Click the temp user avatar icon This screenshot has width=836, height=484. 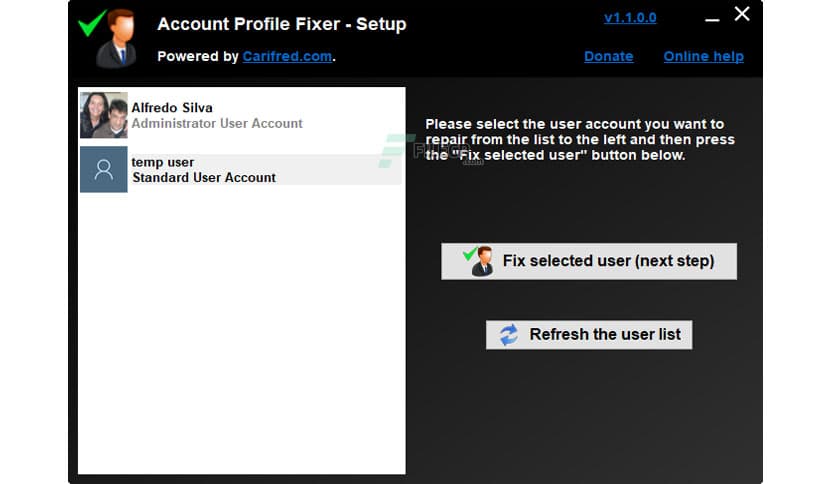pos(104,170)
